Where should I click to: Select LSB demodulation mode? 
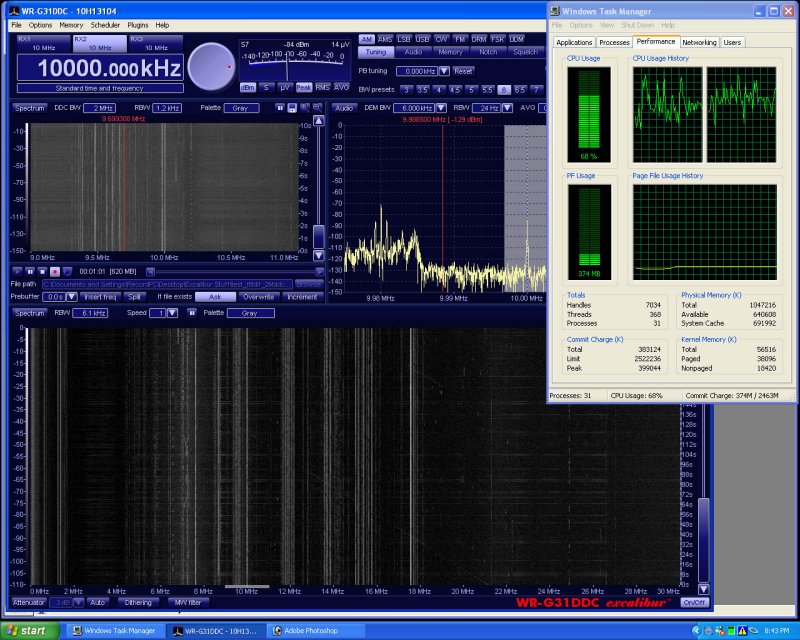pos(404,39)
